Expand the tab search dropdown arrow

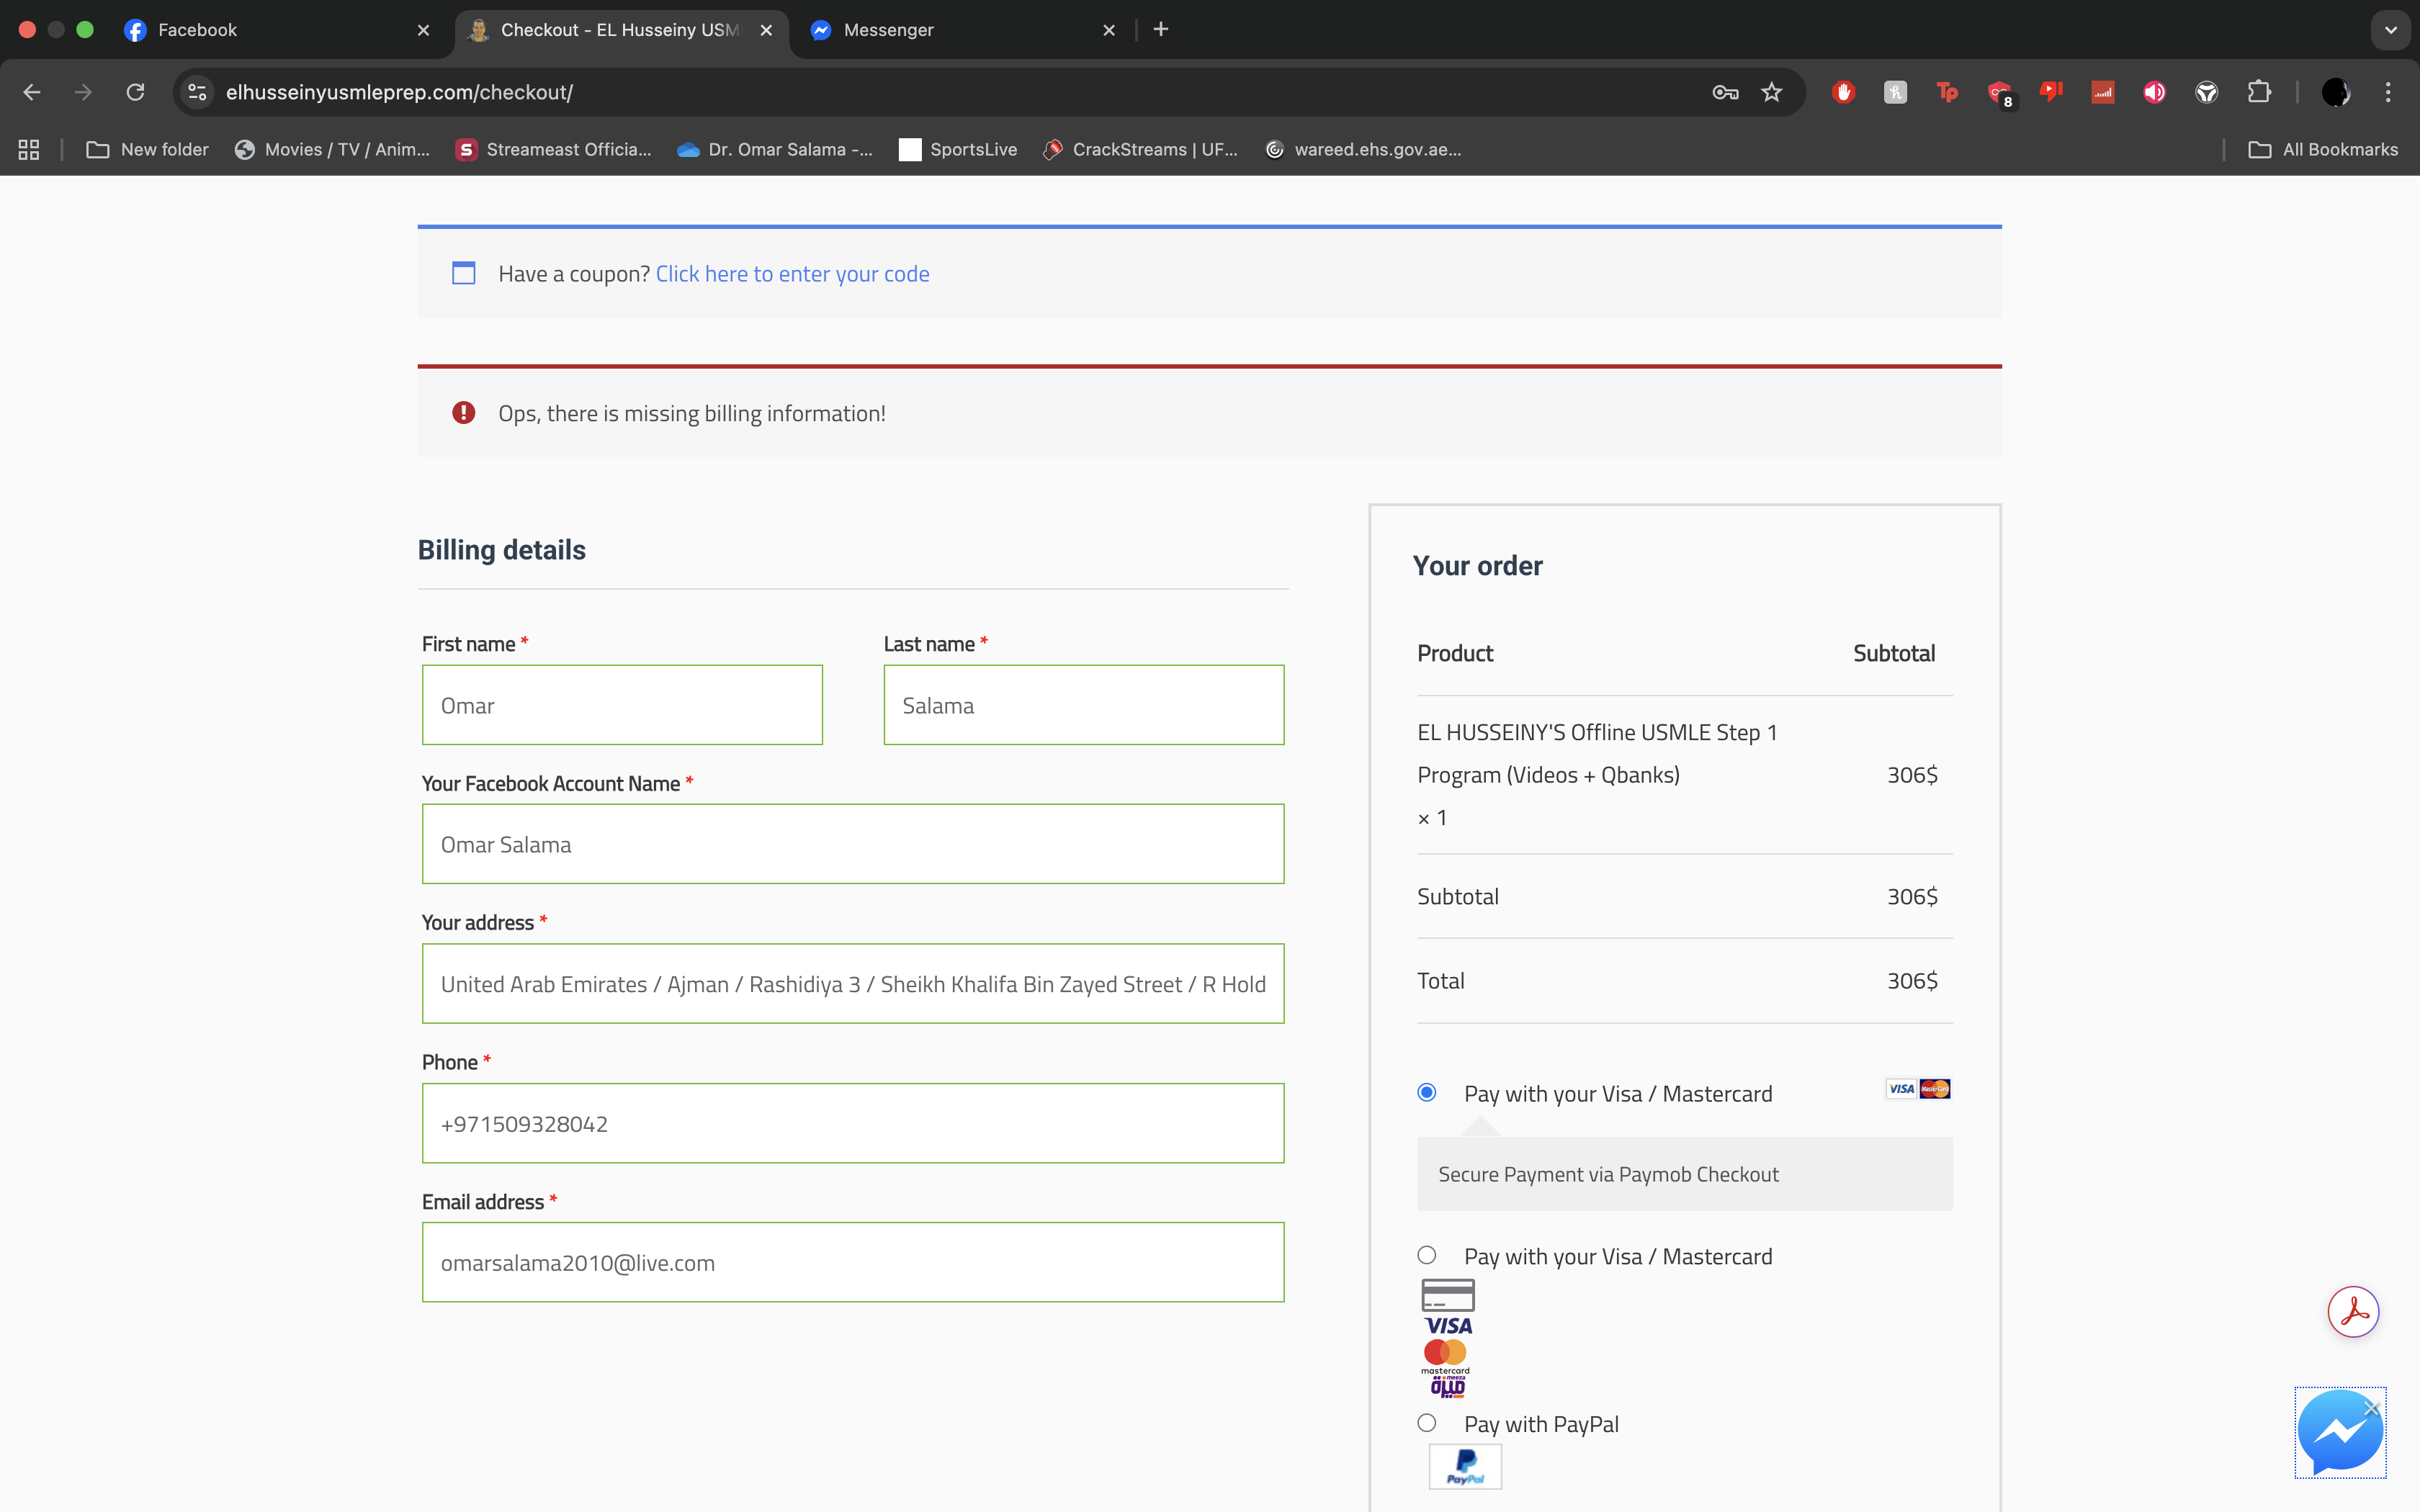2390,30
